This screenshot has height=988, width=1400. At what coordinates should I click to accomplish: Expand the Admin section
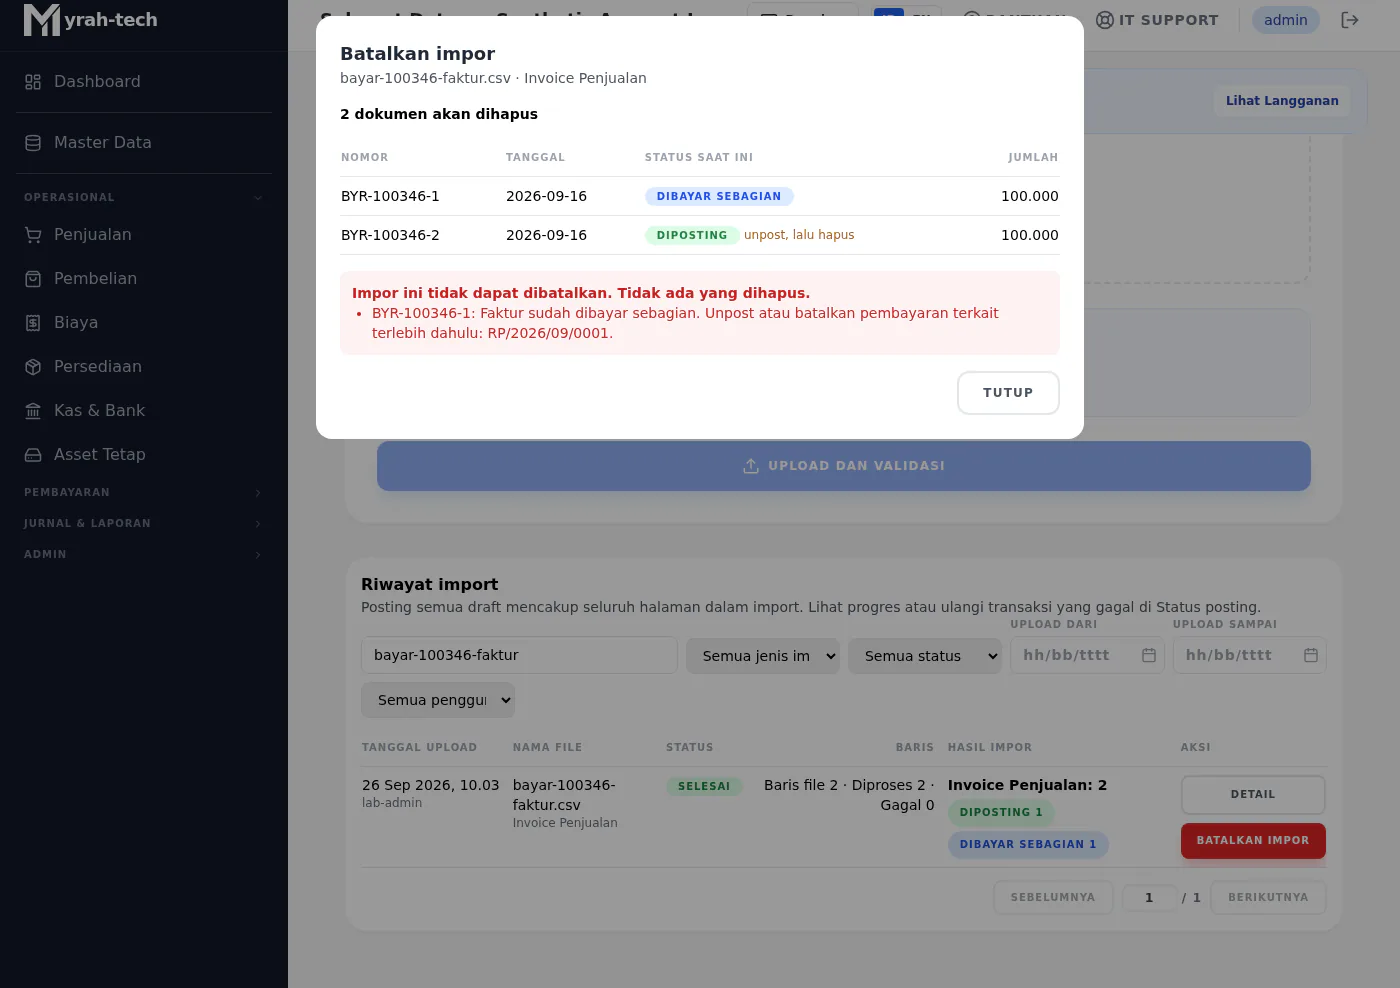coord(144,555)
